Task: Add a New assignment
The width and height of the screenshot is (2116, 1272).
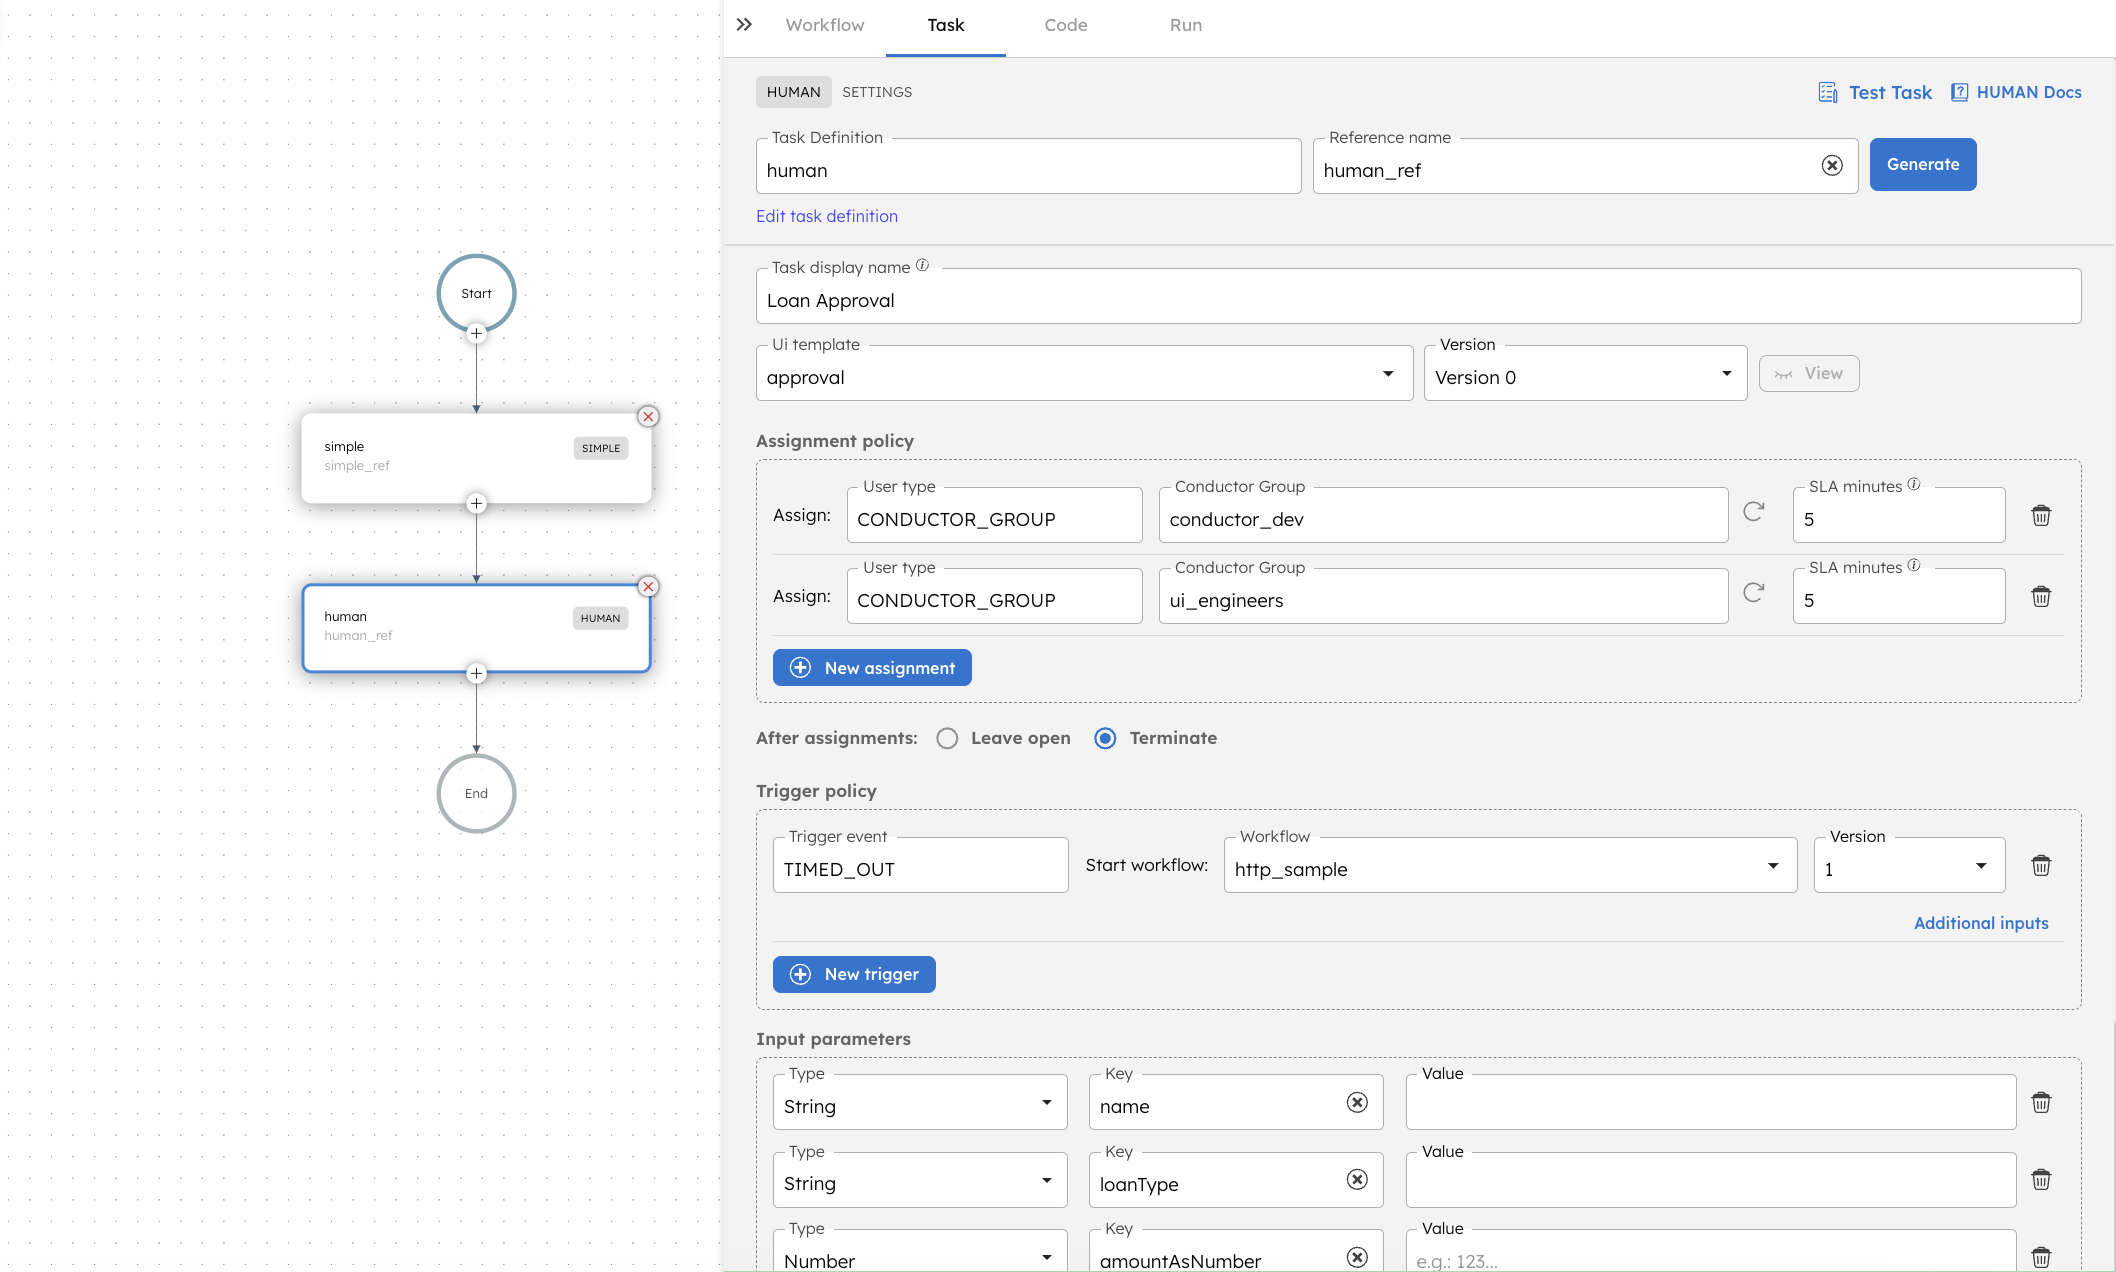Action: pos(872,668)
